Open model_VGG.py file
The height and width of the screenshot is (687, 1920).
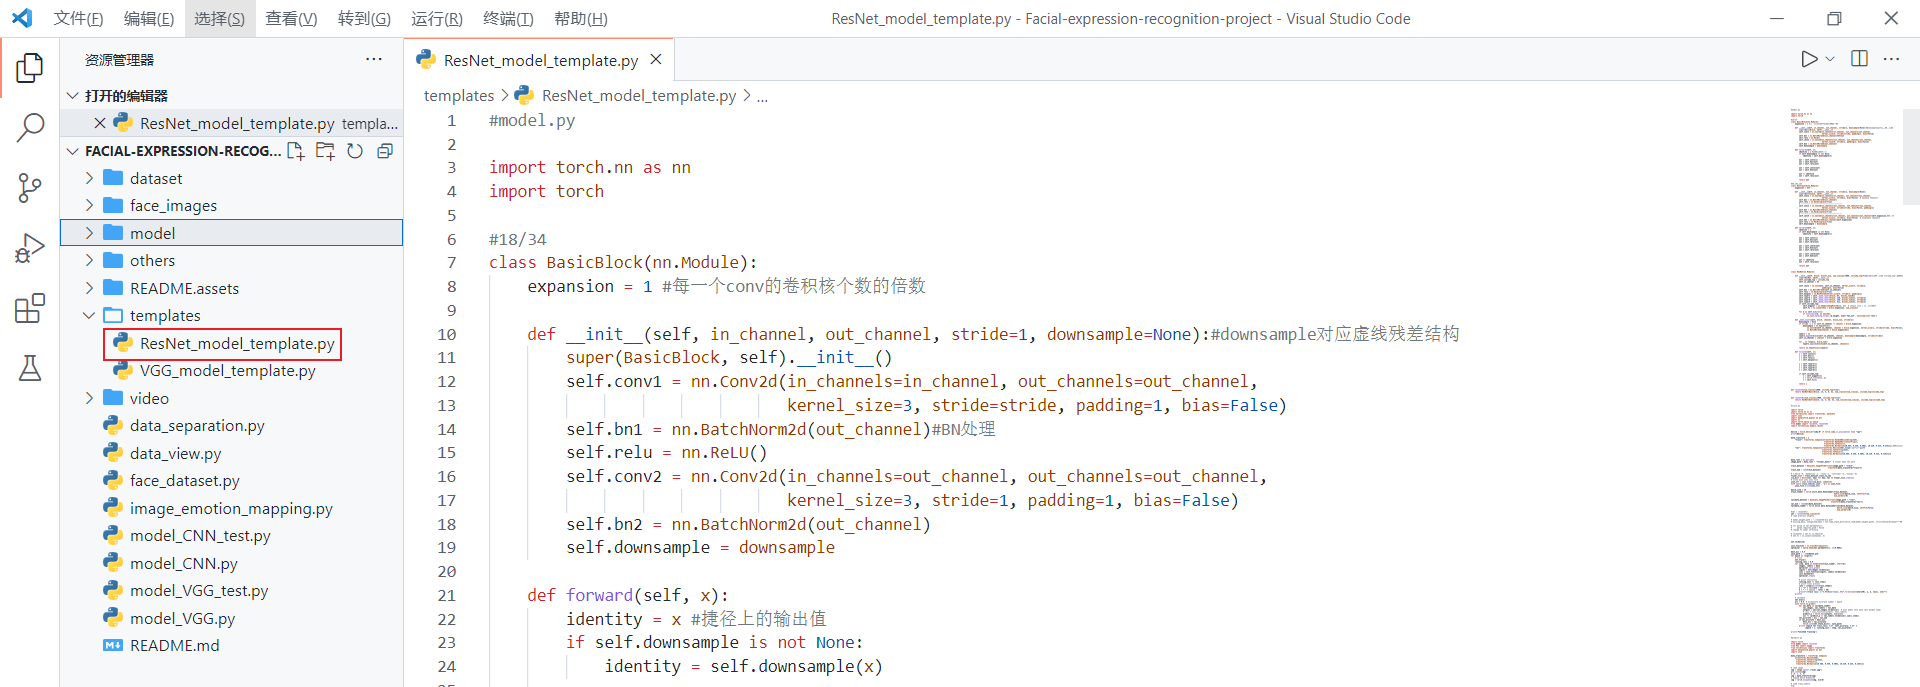[x=231, y=618]
